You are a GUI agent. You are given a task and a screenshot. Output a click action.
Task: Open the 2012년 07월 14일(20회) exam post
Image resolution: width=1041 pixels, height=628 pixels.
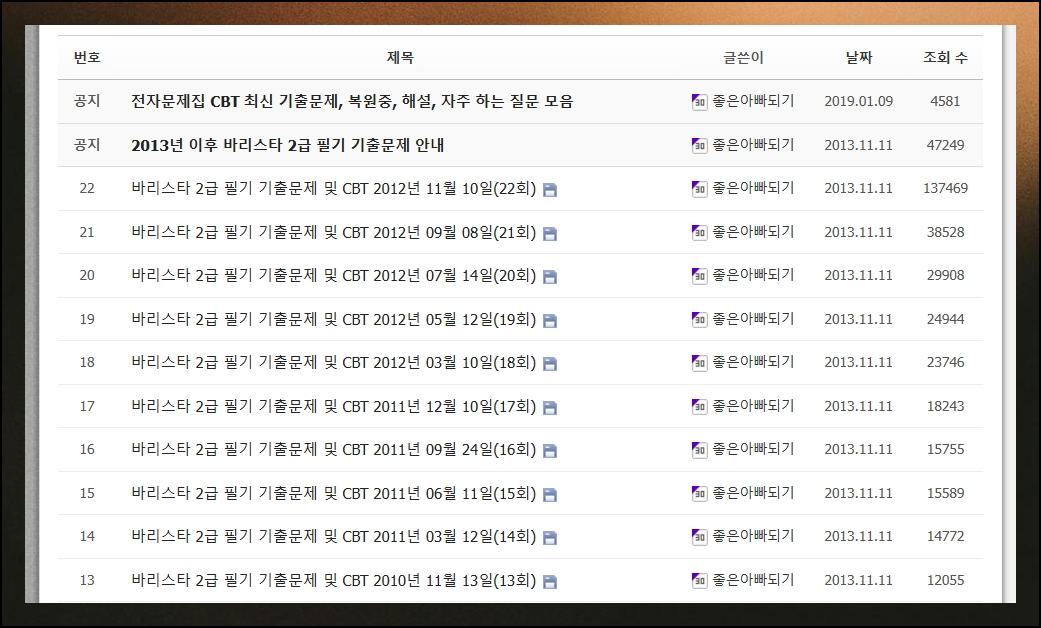point(333,275)
